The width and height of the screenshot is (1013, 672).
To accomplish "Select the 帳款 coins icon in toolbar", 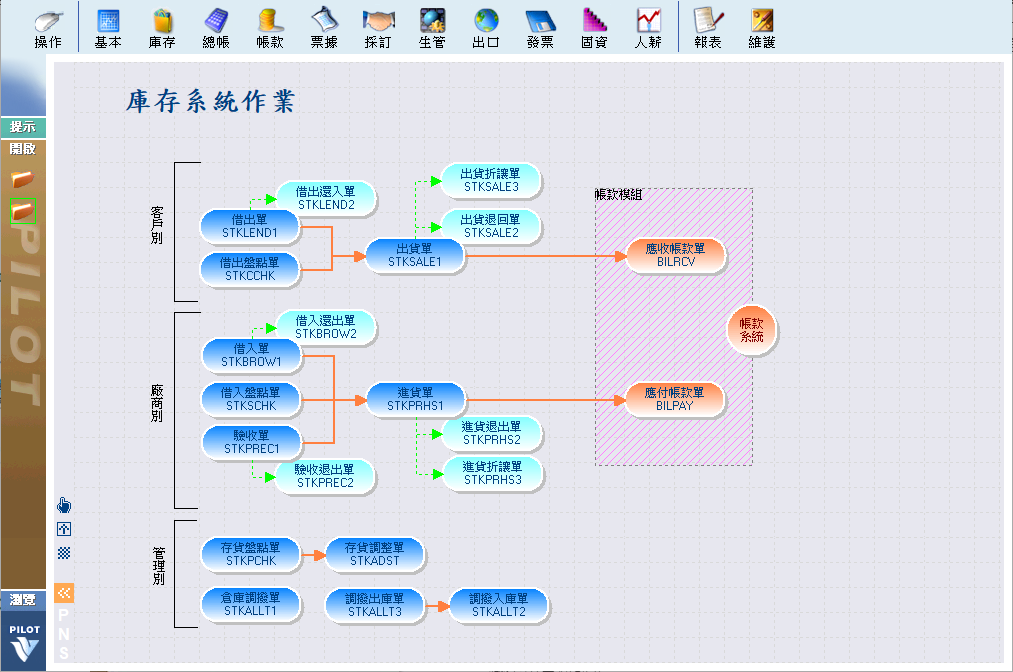I will [x=269, y=28].
